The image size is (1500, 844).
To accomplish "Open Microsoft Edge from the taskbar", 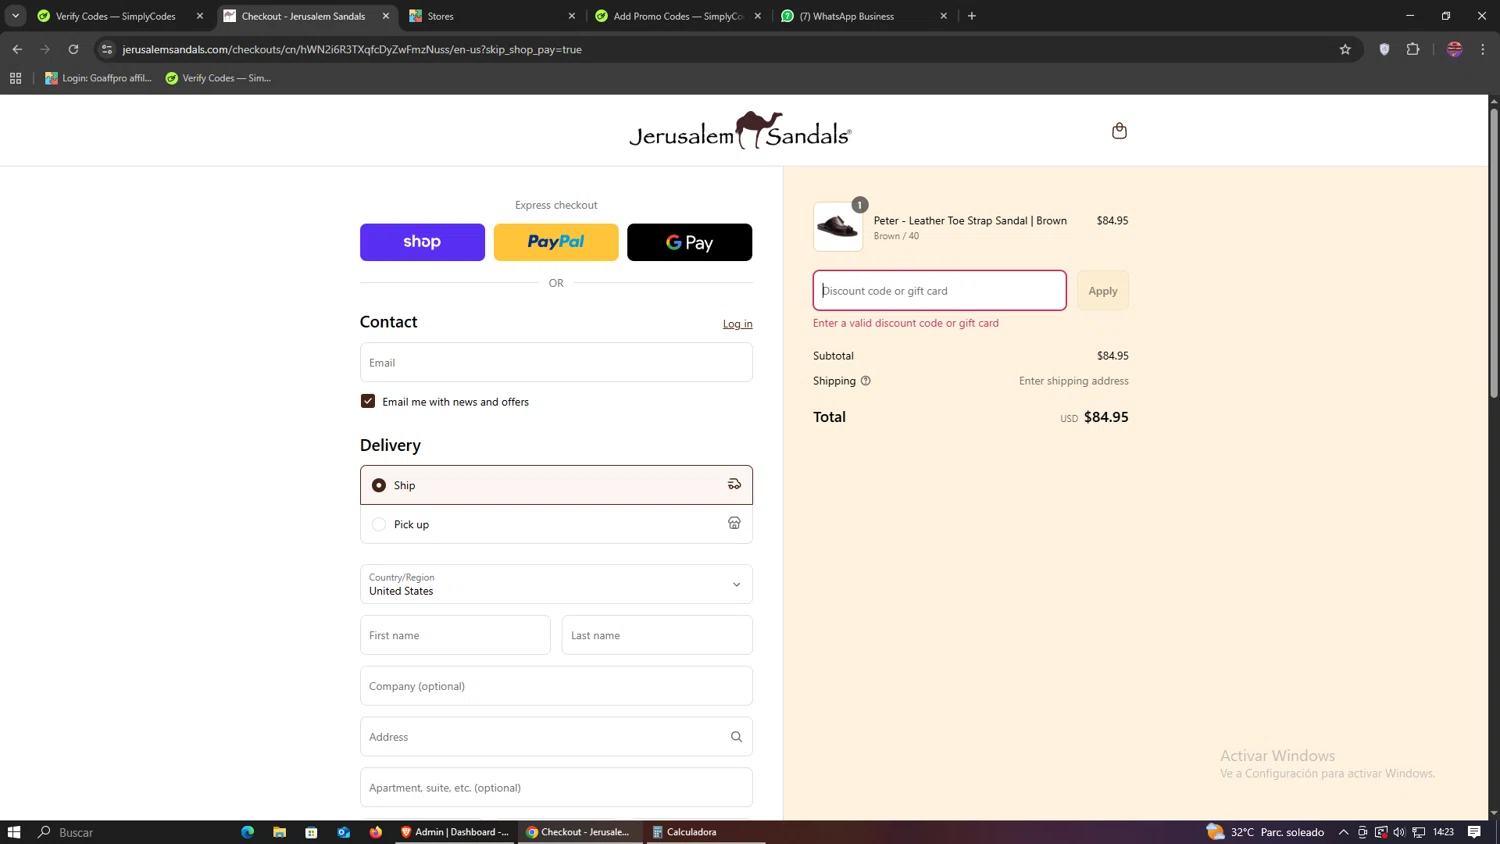I will (248, 832).
